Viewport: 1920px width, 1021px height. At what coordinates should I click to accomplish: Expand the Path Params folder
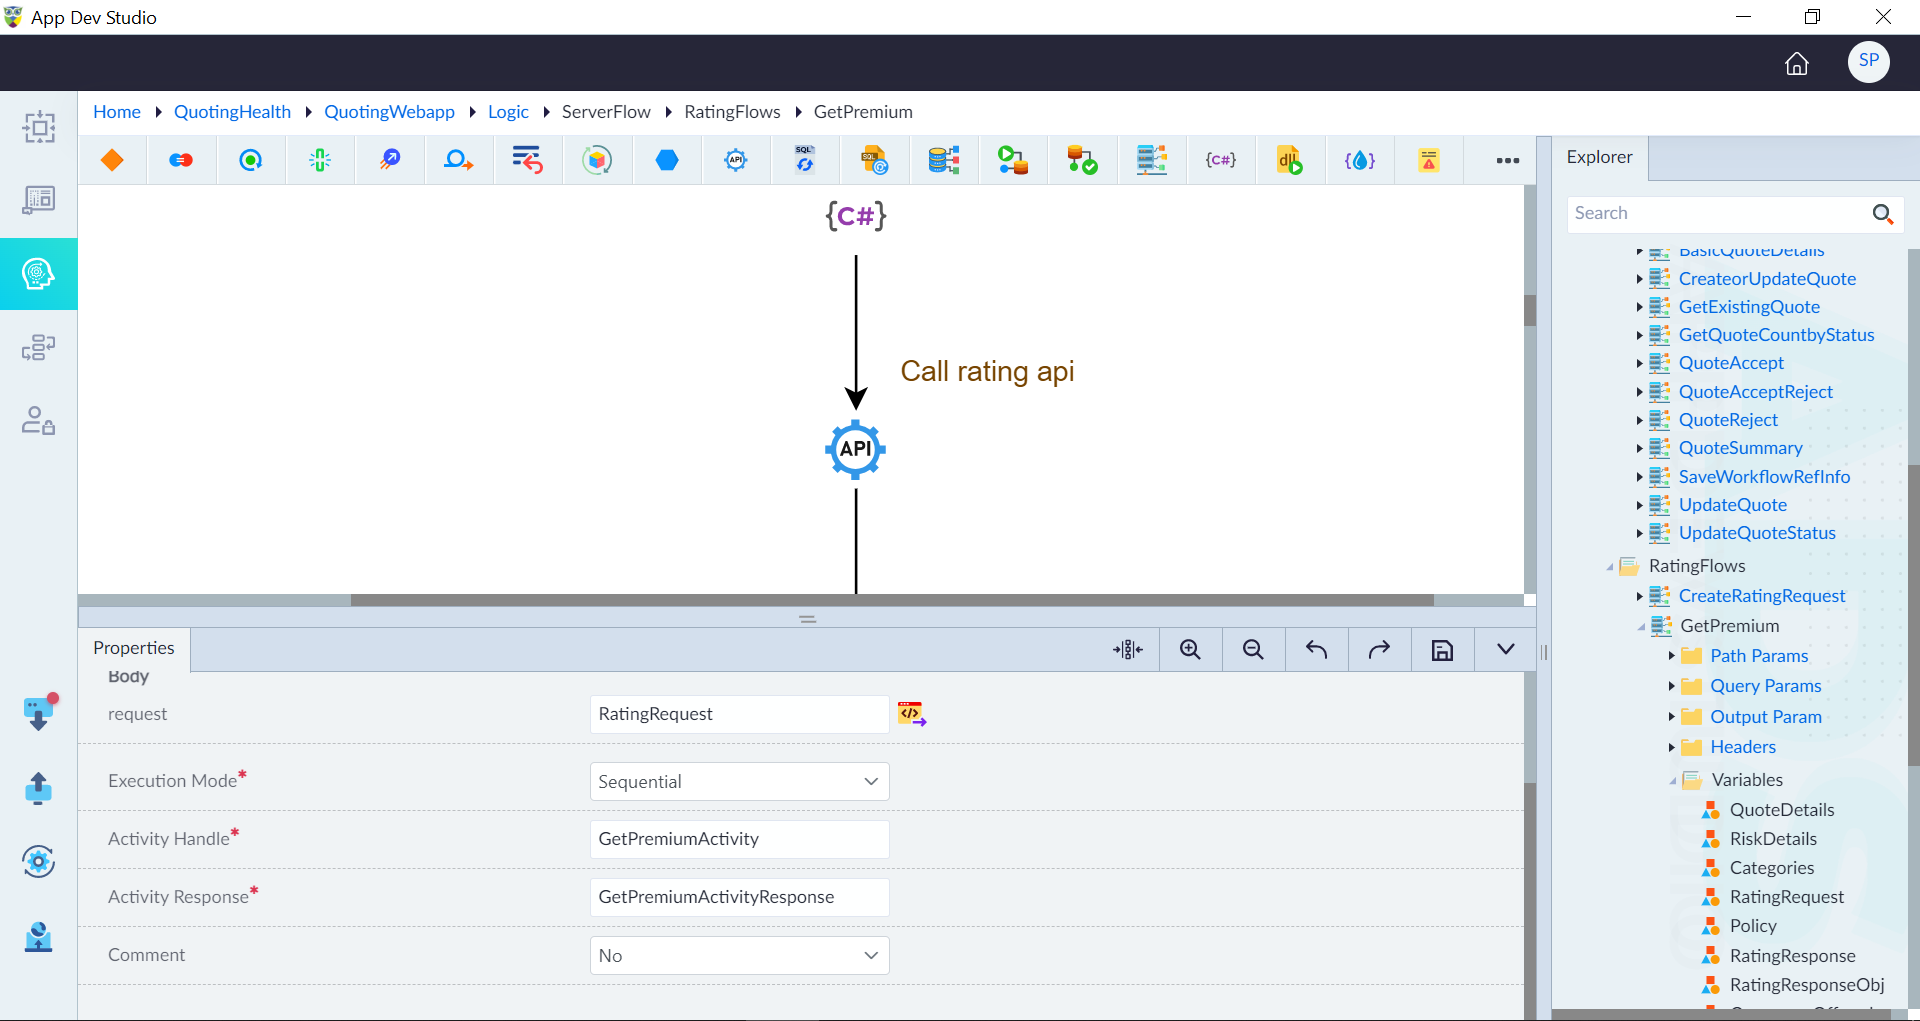pos(1671,656)
